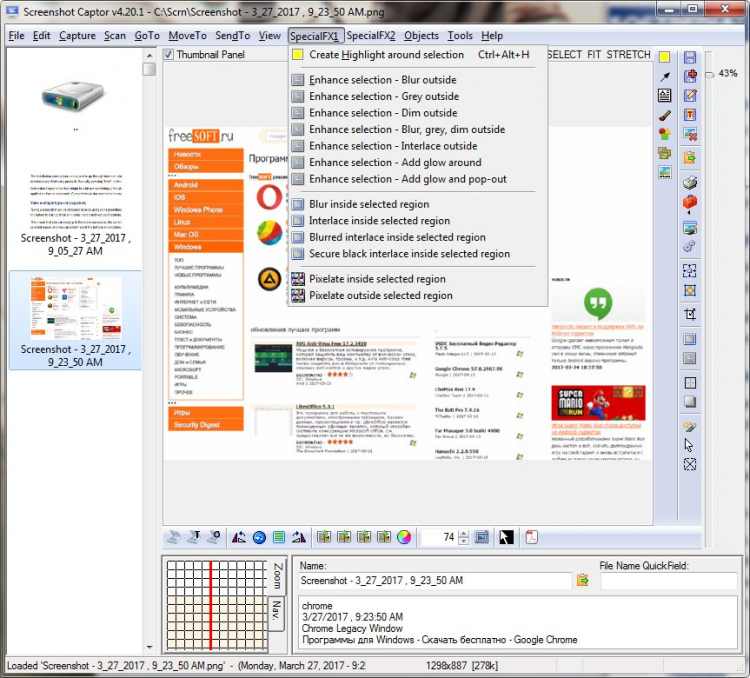Open the red toolbox icon
The height and width of the screenshot is (678, 750).
690,202
